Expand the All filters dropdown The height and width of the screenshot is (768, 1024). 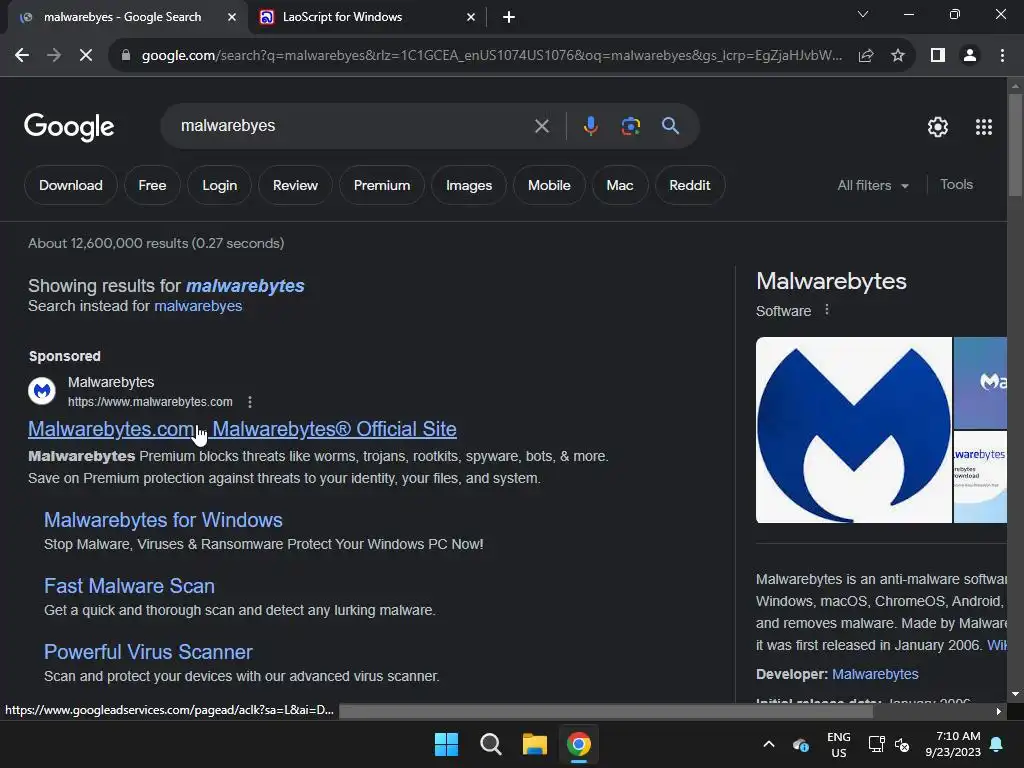(x=873, y=185)
